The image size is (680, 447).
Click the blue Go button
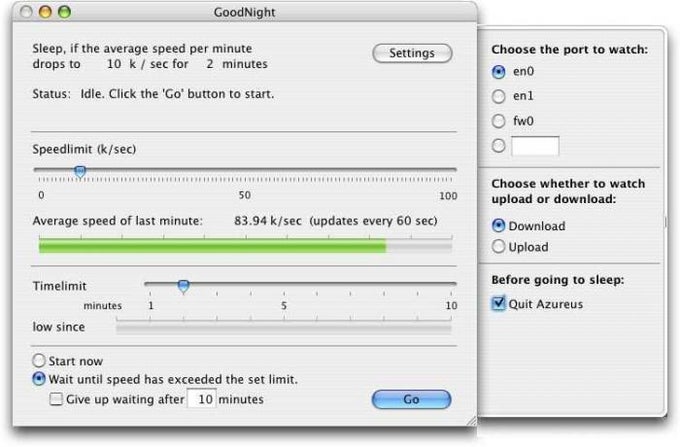click(411, 399)
